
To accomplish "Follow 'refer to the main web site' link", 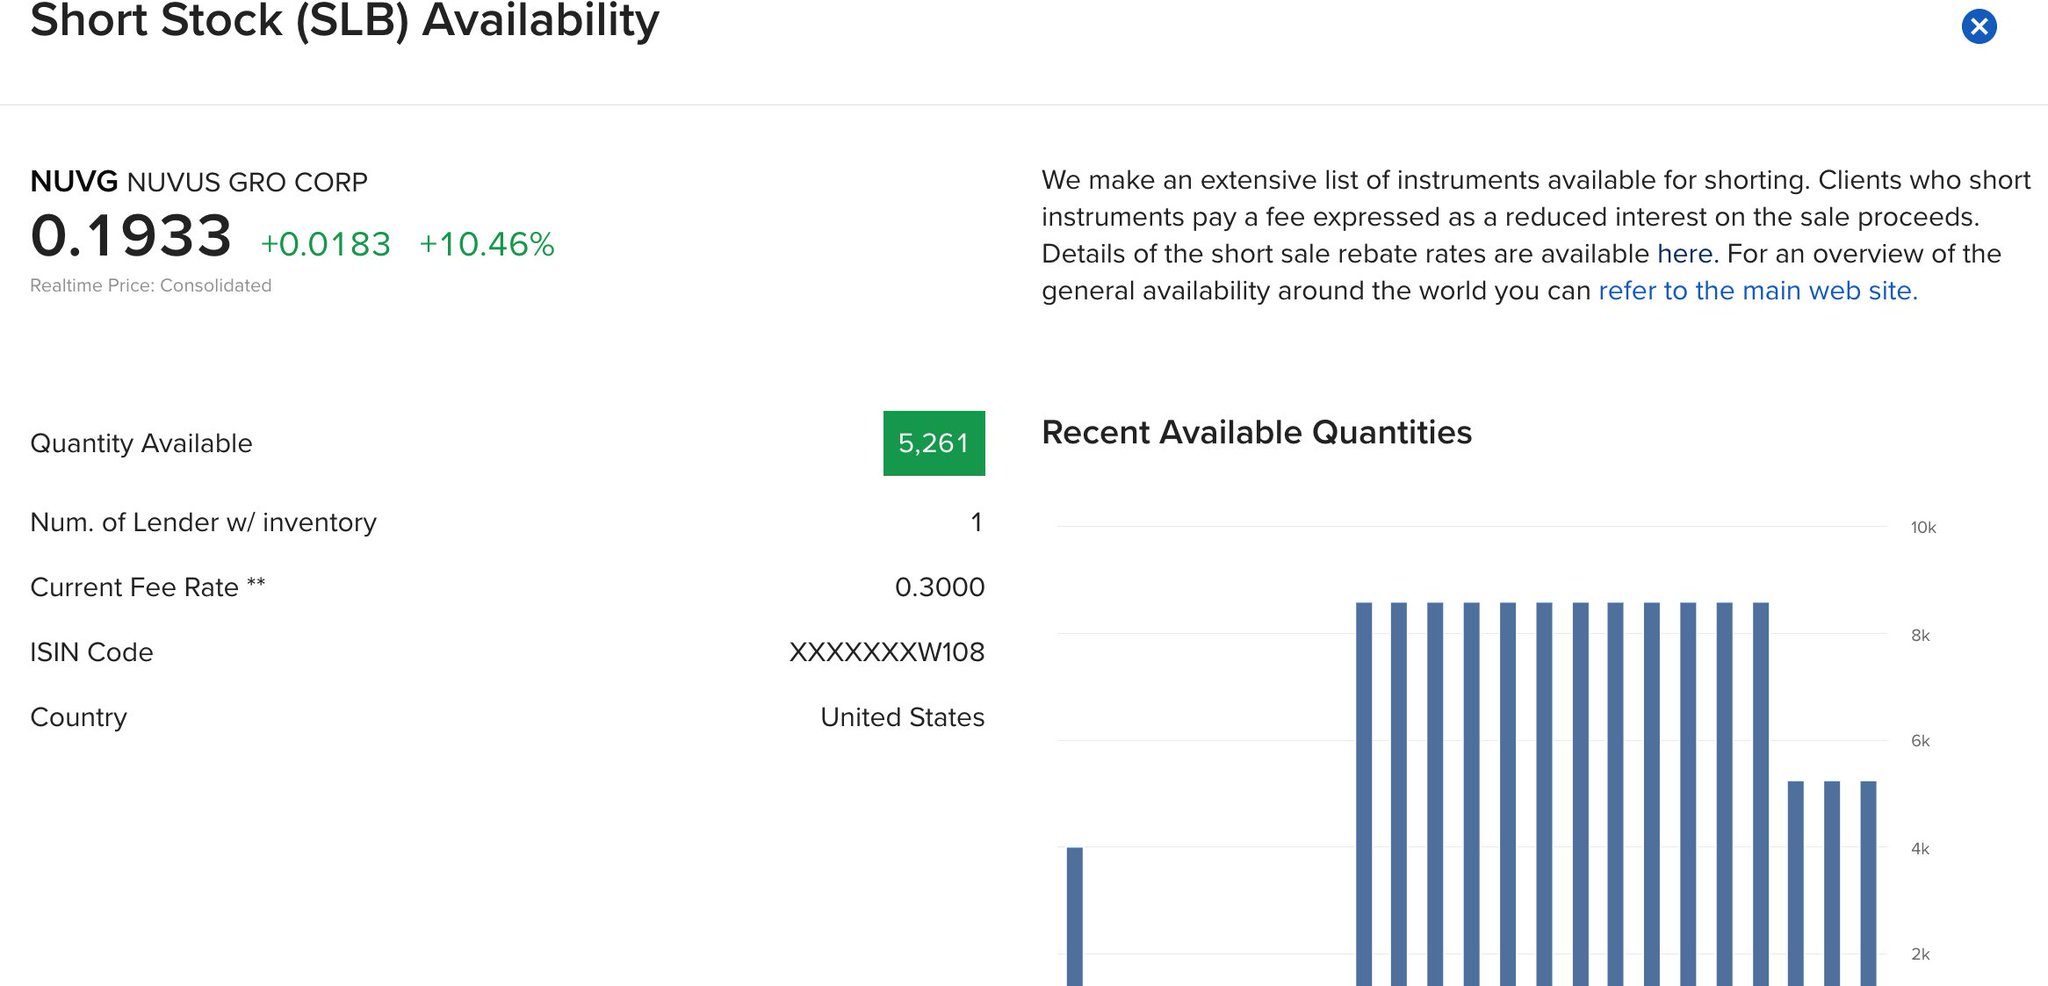I will click(1757, 291).
